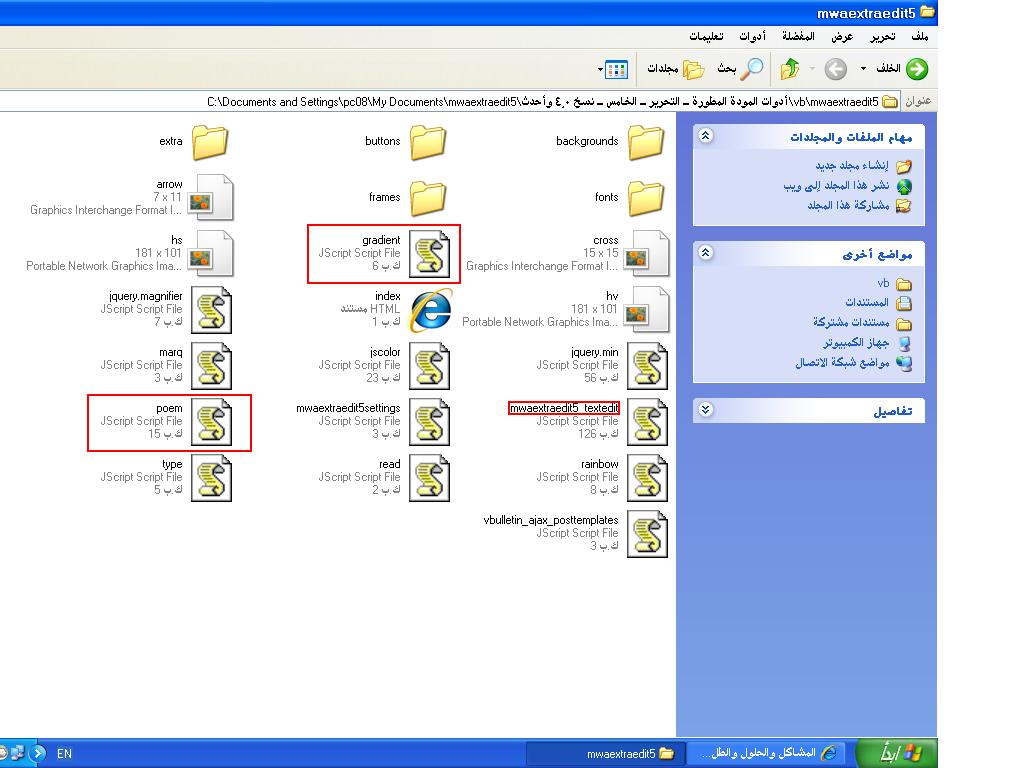The height and width of the screenshot is (768, 1024).
Task: Select the arrow GIF image file
Action: coord(211,198)
